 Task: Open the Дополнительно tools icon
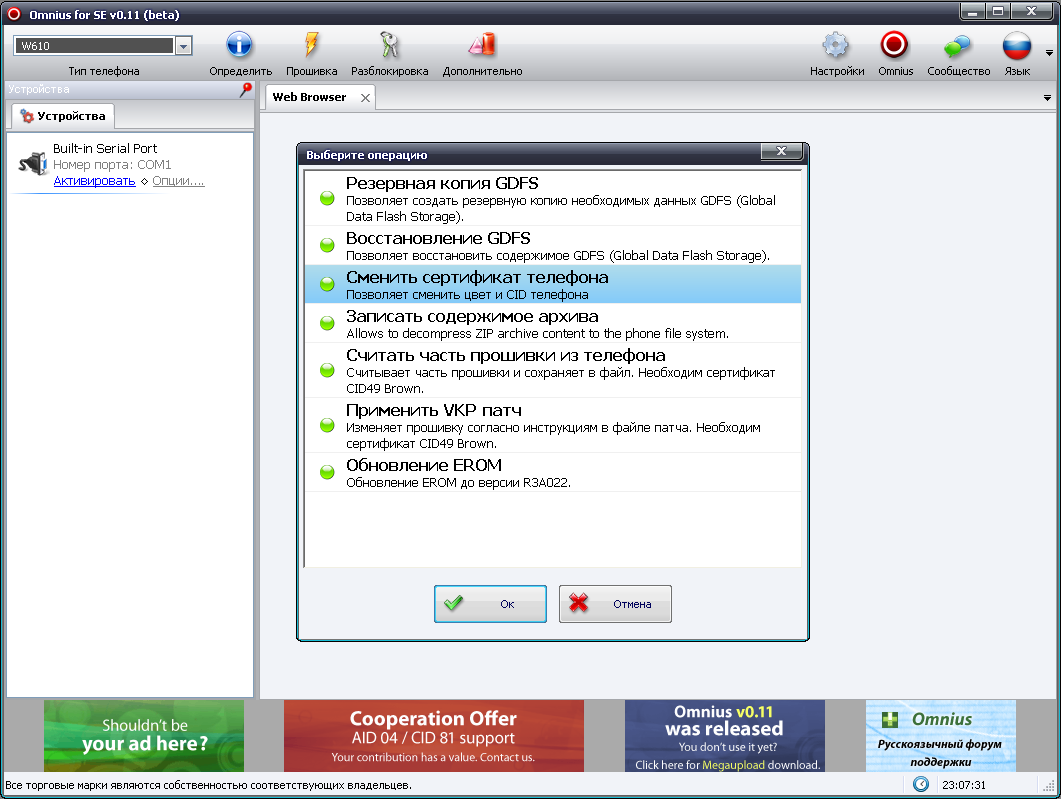482,45
